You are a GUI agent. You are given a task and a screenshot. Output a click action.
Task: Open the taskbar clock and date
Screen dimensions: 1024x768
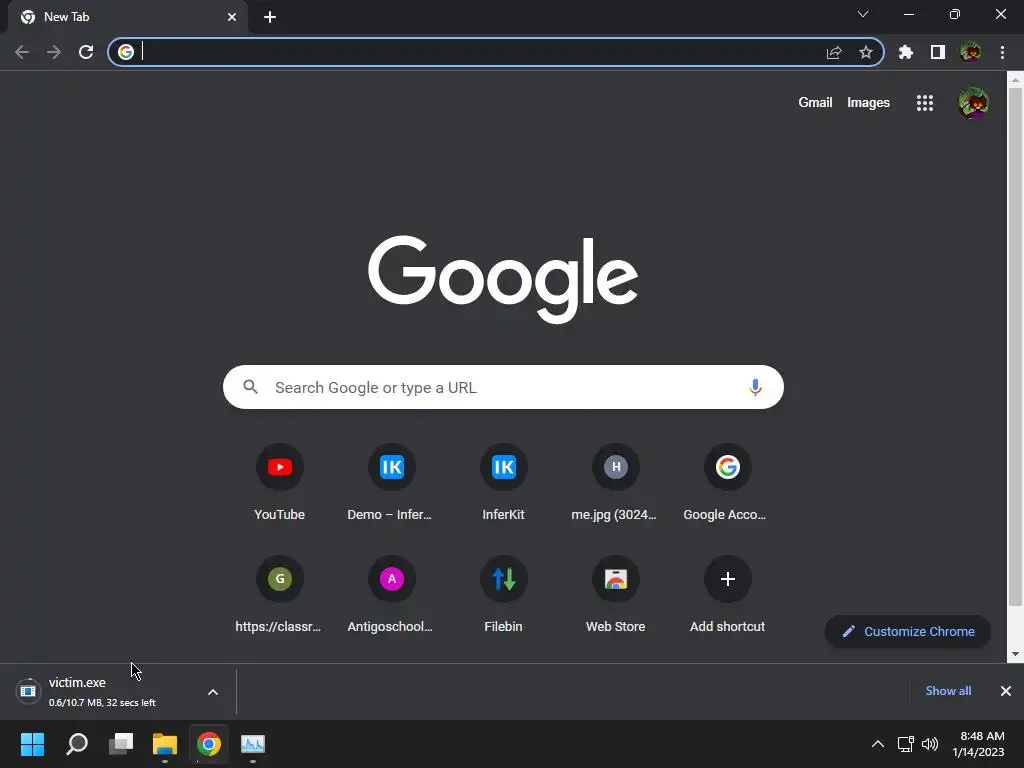(x=978, y=744)
